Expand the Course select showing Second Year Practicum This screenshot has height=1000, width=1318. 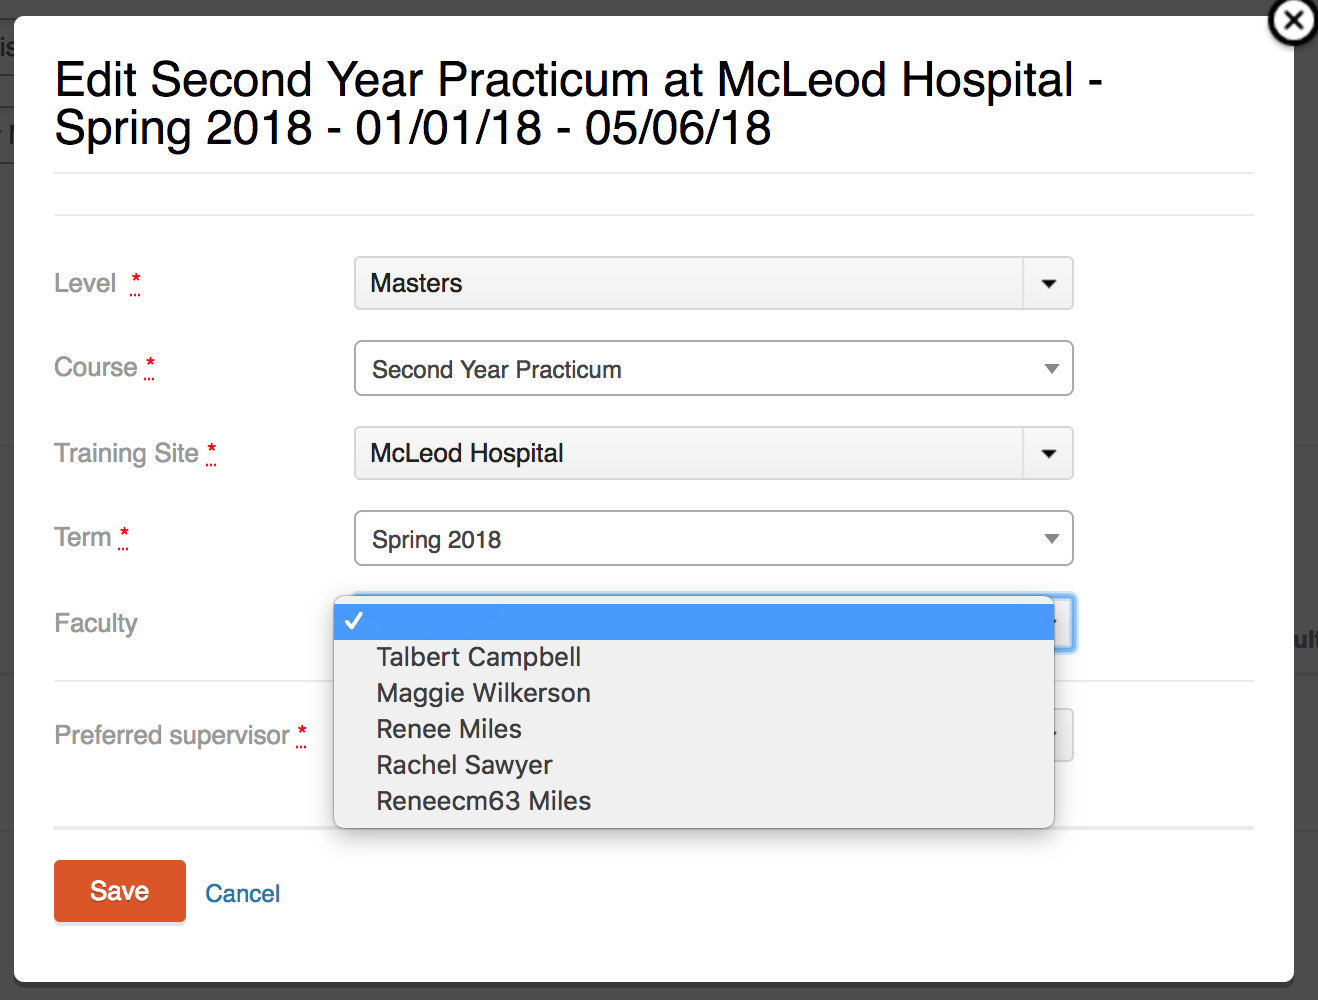pos(714,368)
